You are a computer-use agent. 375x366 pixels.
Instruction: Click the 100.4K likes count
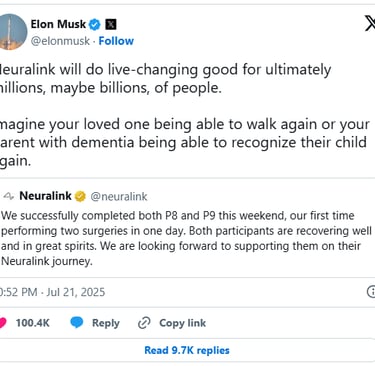pyautogui.click(x=33, y=323)
